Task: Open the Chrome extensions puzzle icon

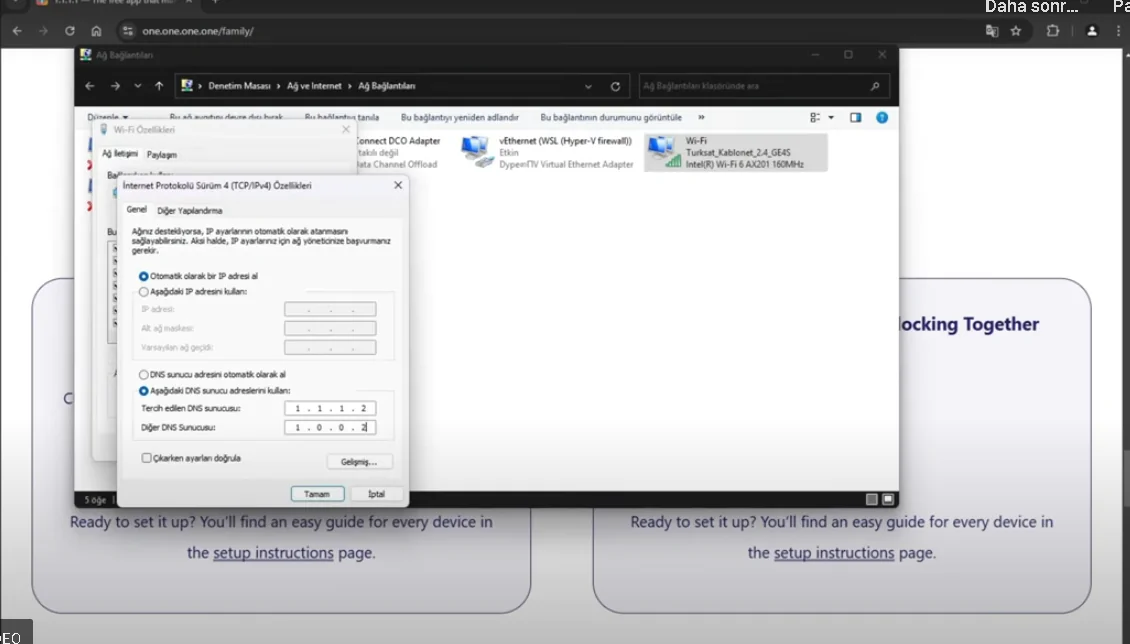Action: click(x=1052, y=31)
